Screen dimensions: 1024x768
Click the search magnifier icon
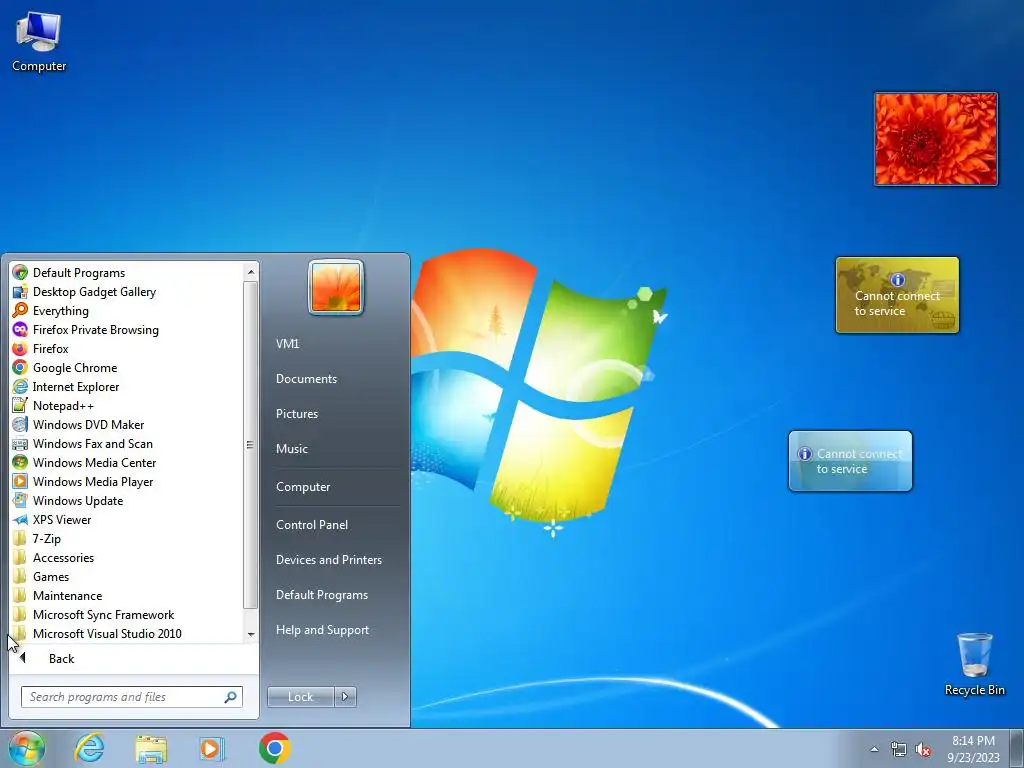click(230, 697)
